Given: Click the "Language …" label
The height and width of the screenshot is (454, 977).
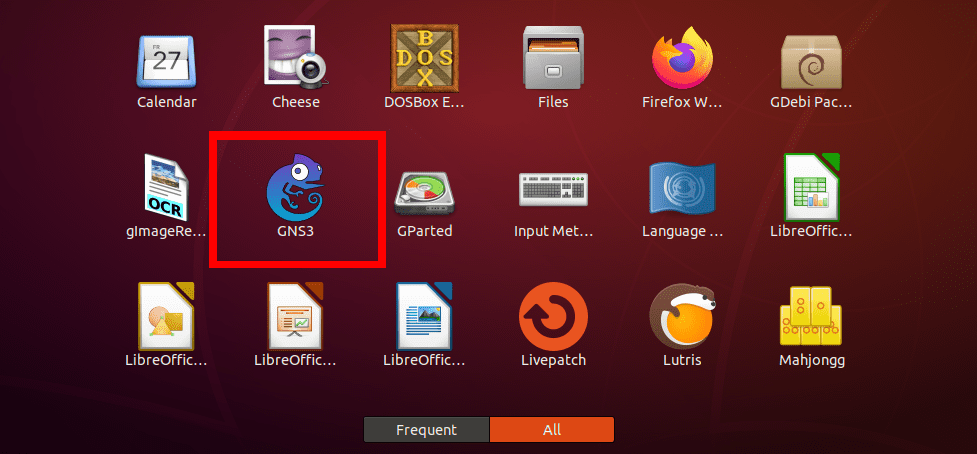Looking at the screenshot, I should click(x=682, y=232).
